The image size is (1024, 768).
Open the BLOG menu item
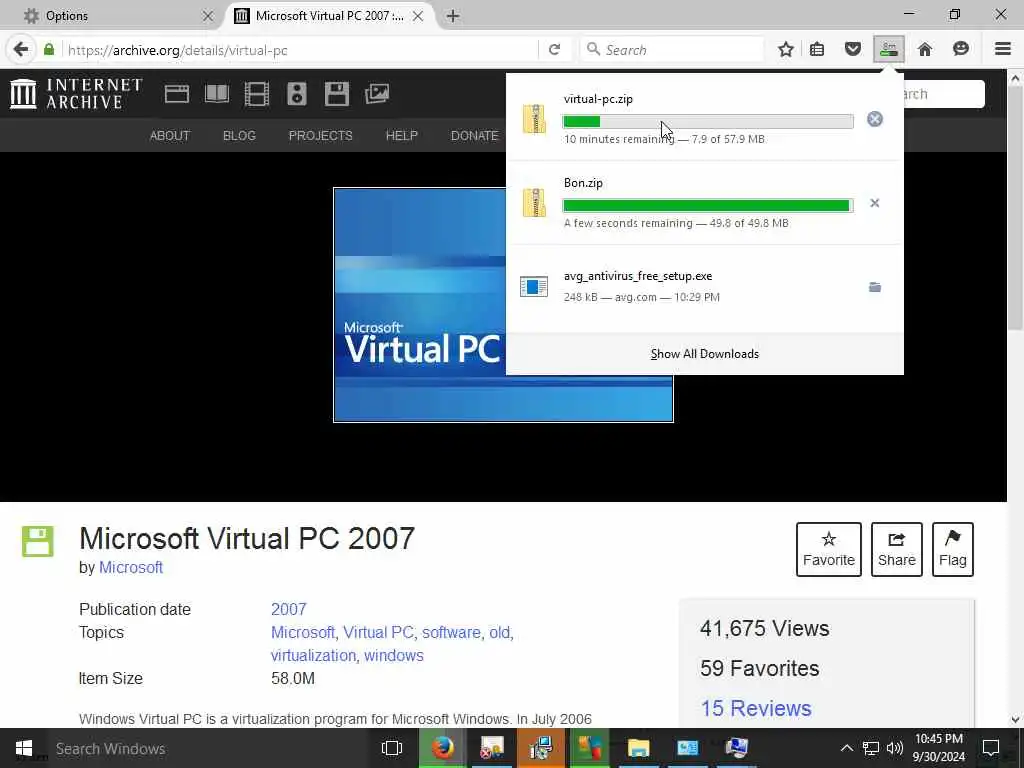point(239,135)
